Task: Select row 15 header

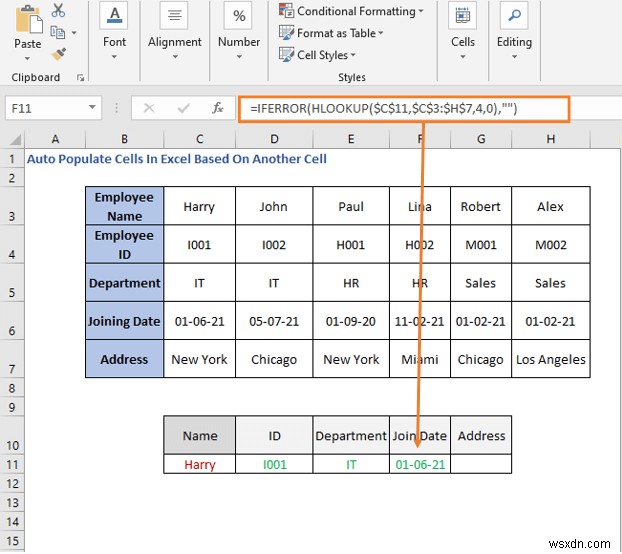Action: click(12, 541)
